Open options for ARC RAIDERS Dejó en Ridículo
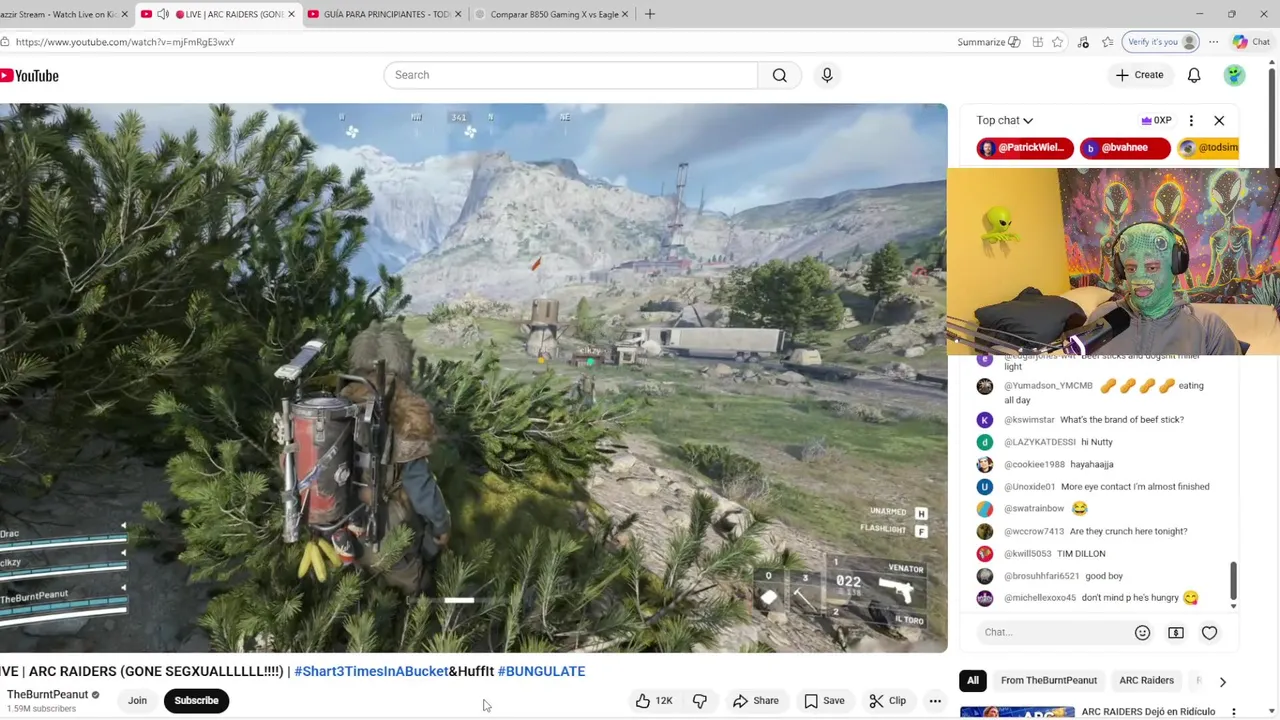Viewport: 1280px width, 720px height. pos(1234,712)
